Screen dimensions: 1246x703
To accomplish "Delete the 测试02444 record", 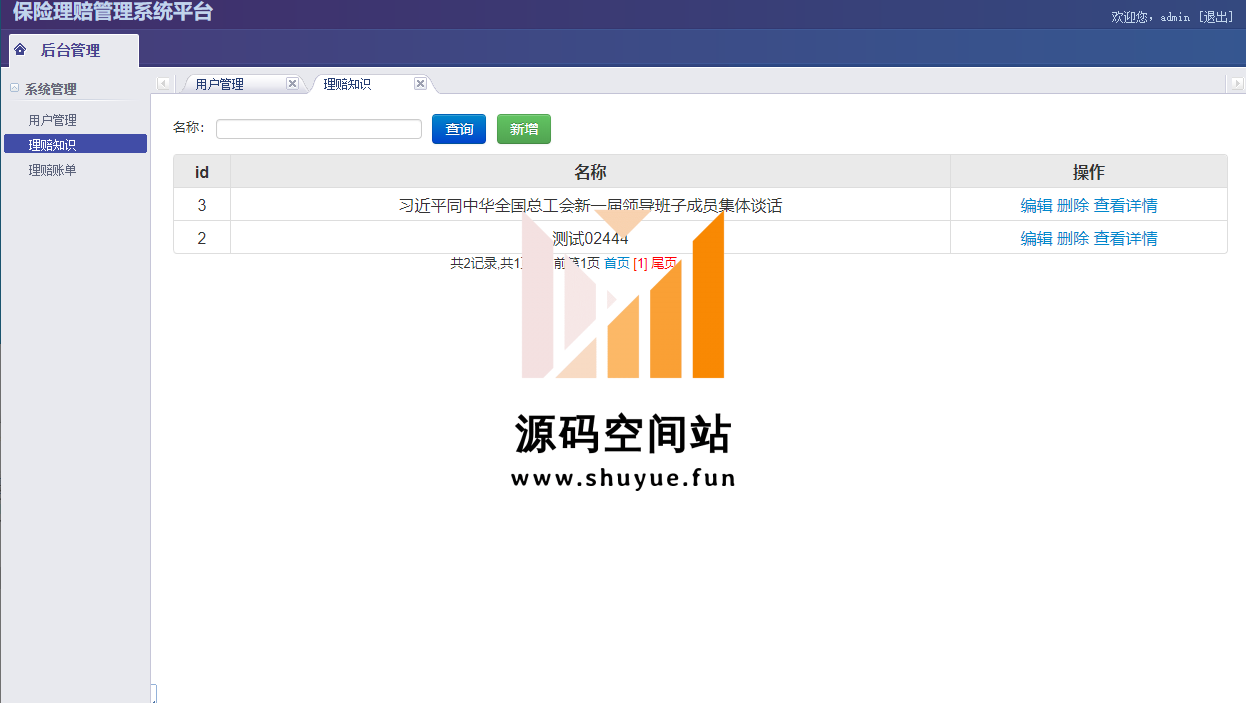I will pos(1073,238).
